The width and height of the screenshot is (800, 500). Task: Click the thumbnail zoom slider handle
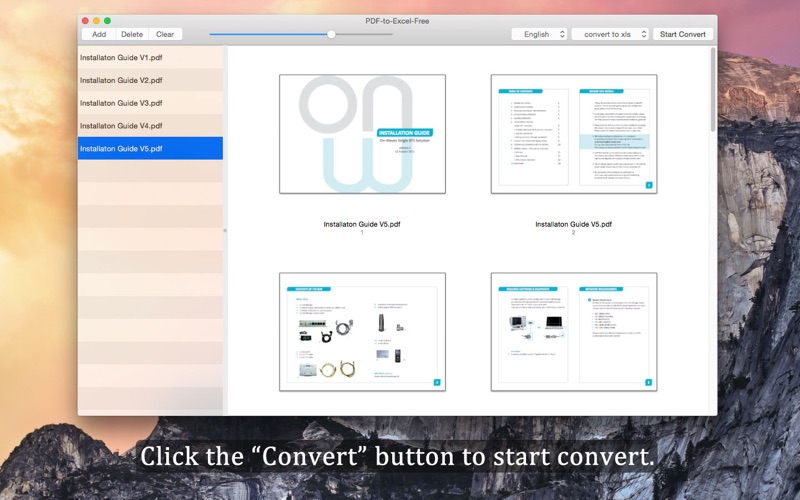[331, 34]
